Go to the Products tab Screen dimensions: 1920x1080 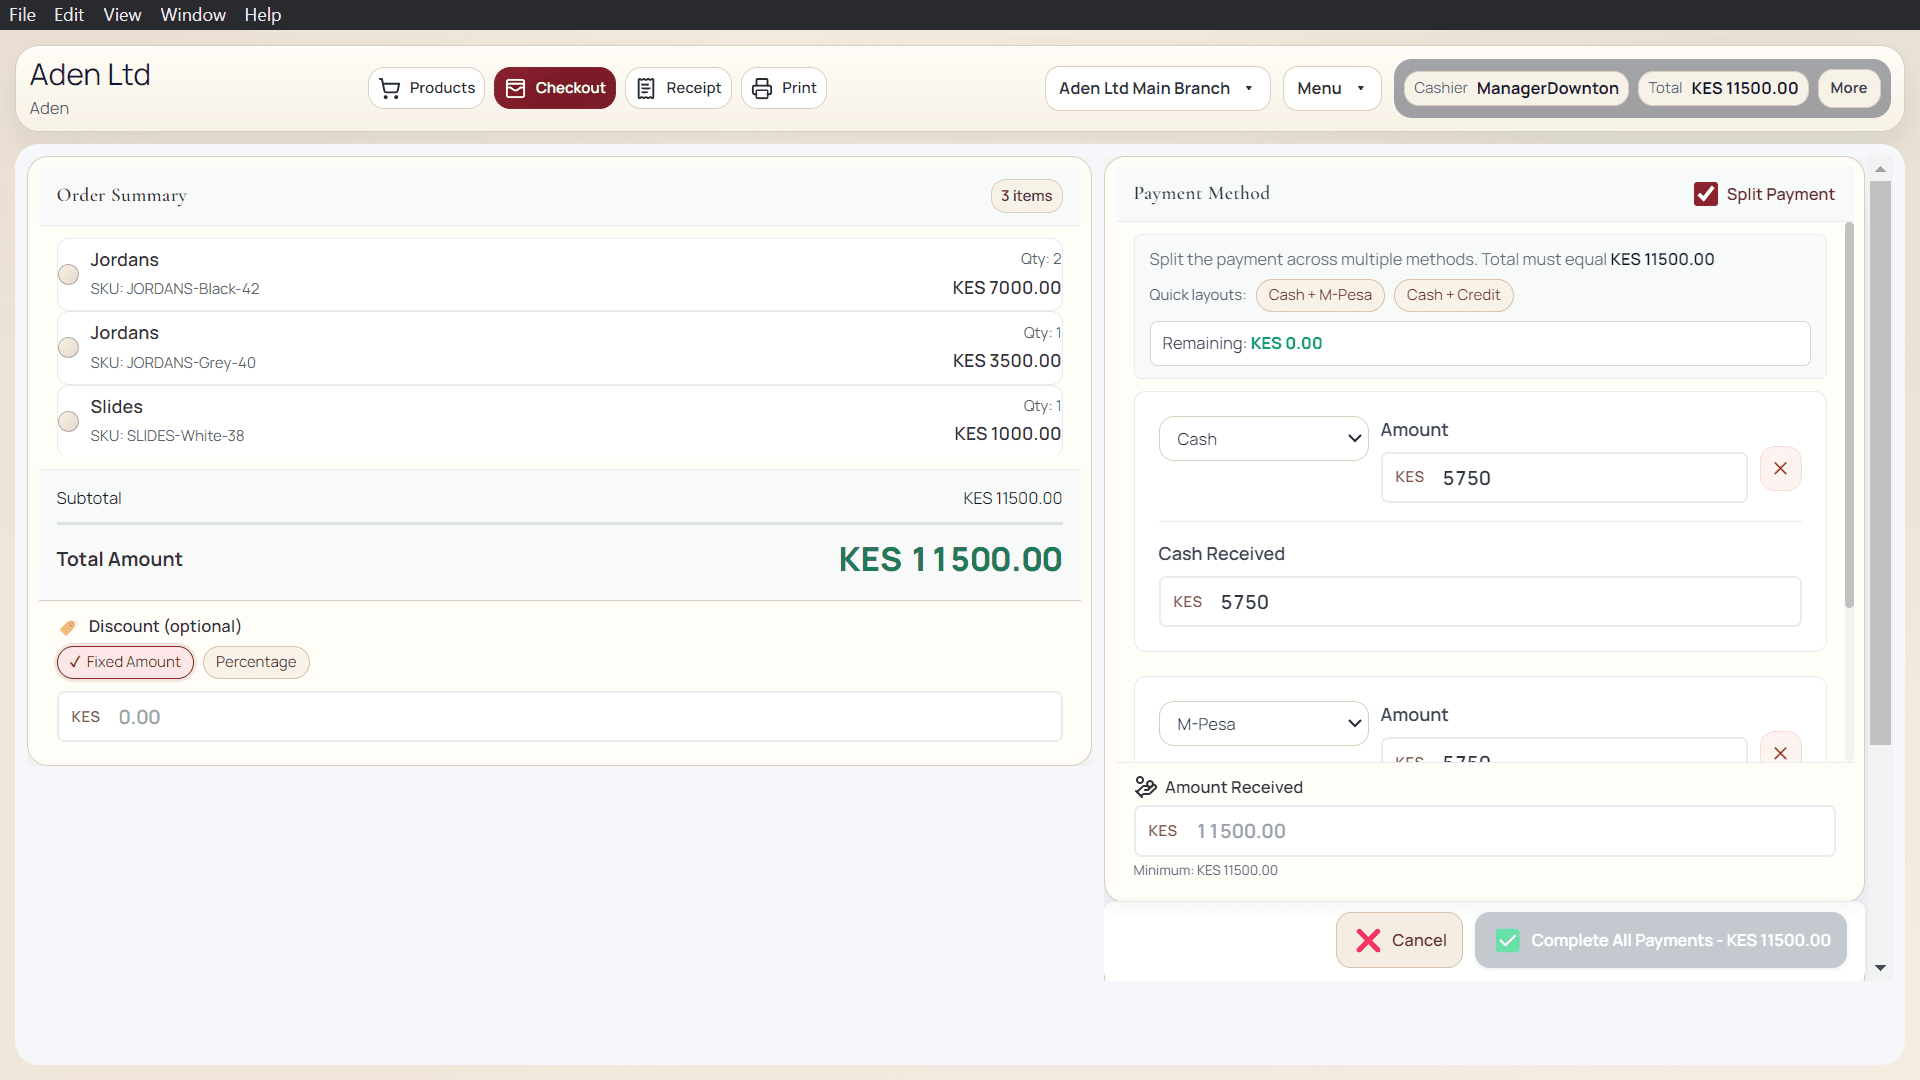click(x=426, y=88)
